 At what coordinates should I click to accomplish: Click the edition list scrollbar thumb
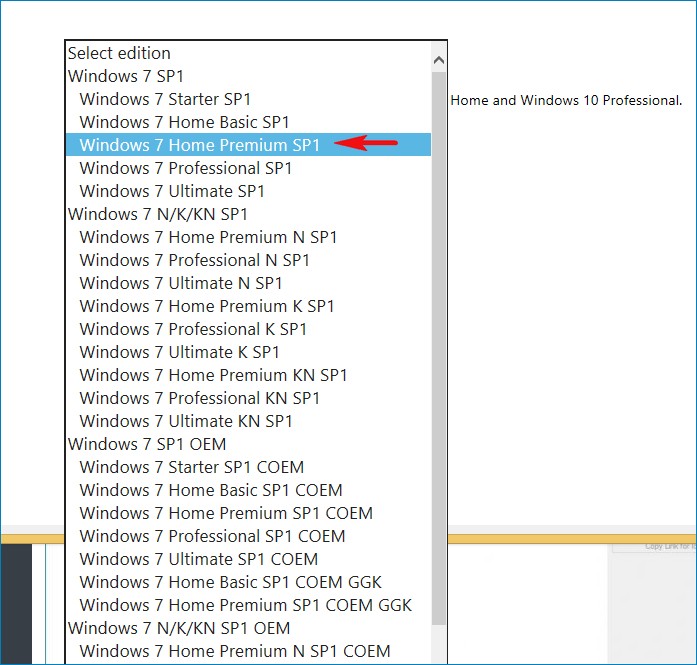tap(439, 348)
